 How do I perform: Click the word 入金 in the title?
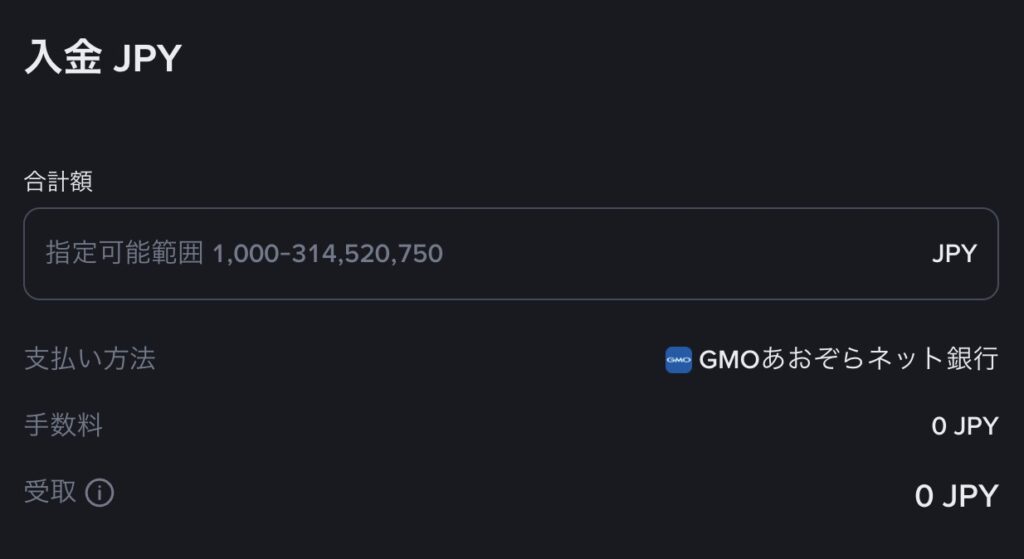[62, 59]
